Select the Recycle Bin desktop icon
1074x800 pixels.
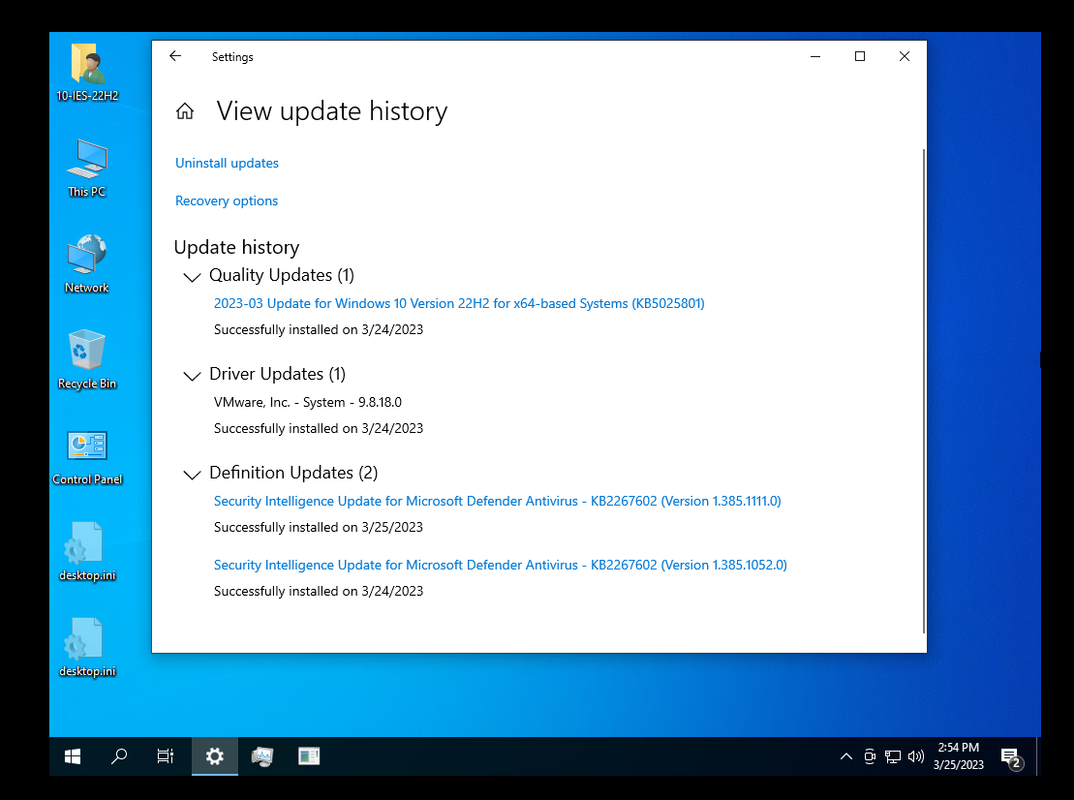87,360
